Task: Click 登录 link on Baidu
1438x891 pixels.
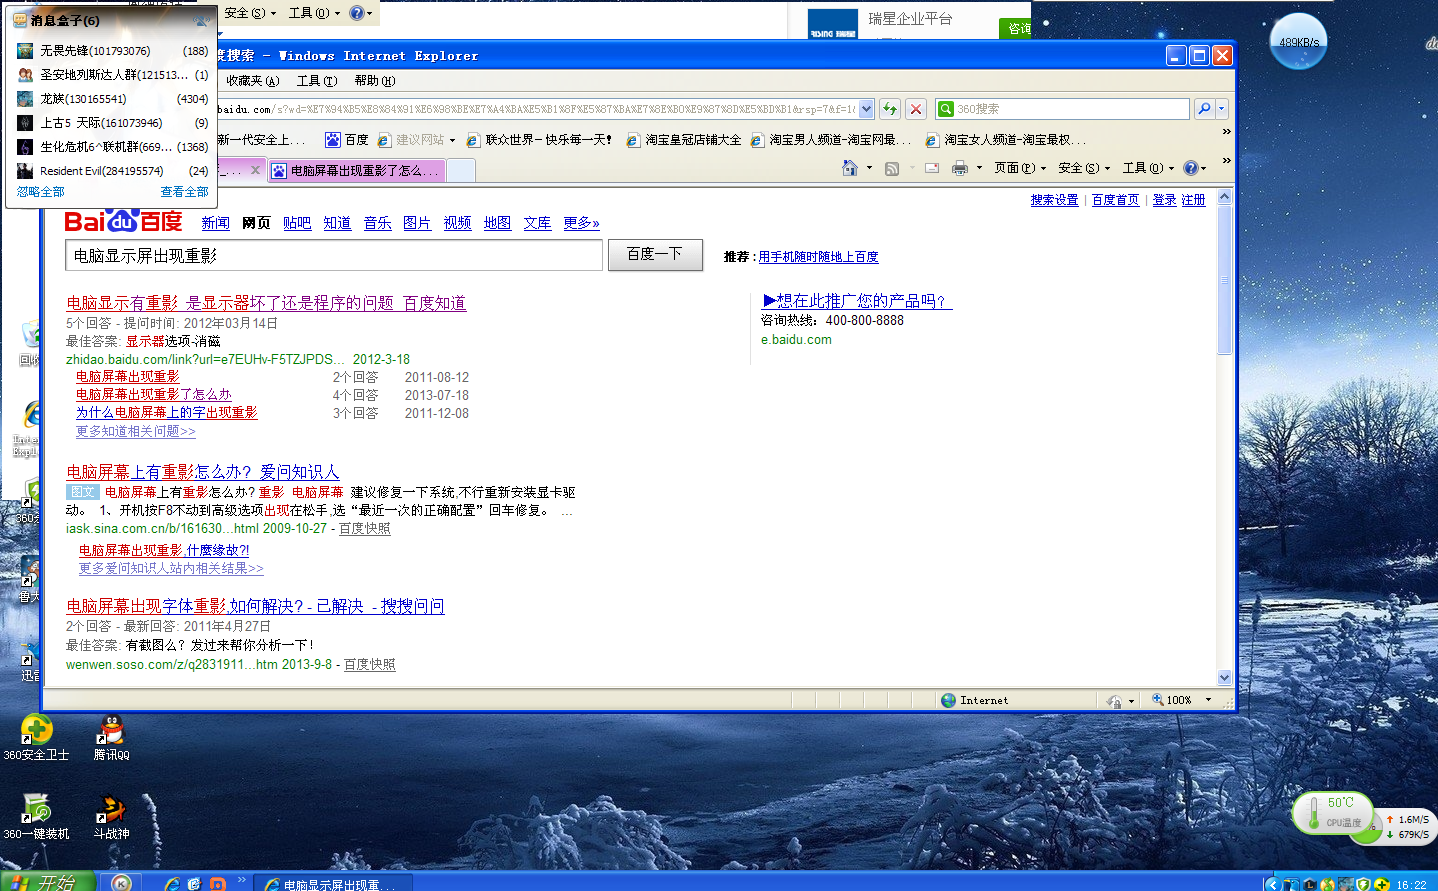Action: coord(1164,200)
